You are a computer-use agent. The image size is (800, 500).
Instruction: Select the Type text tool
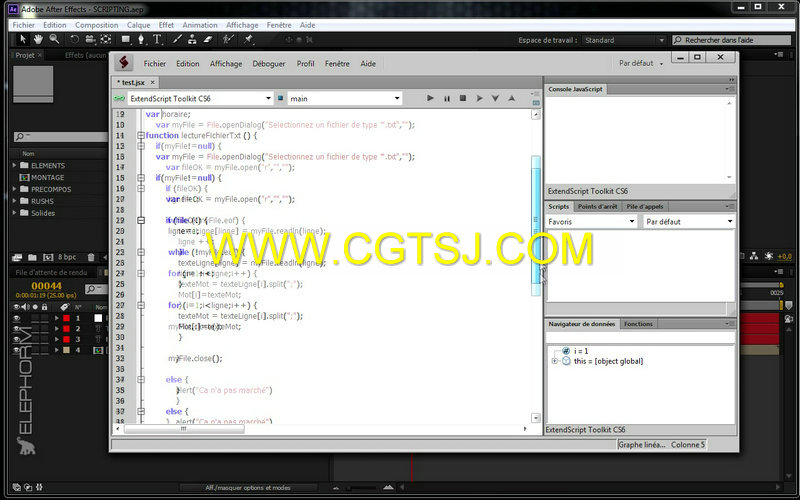157,39
